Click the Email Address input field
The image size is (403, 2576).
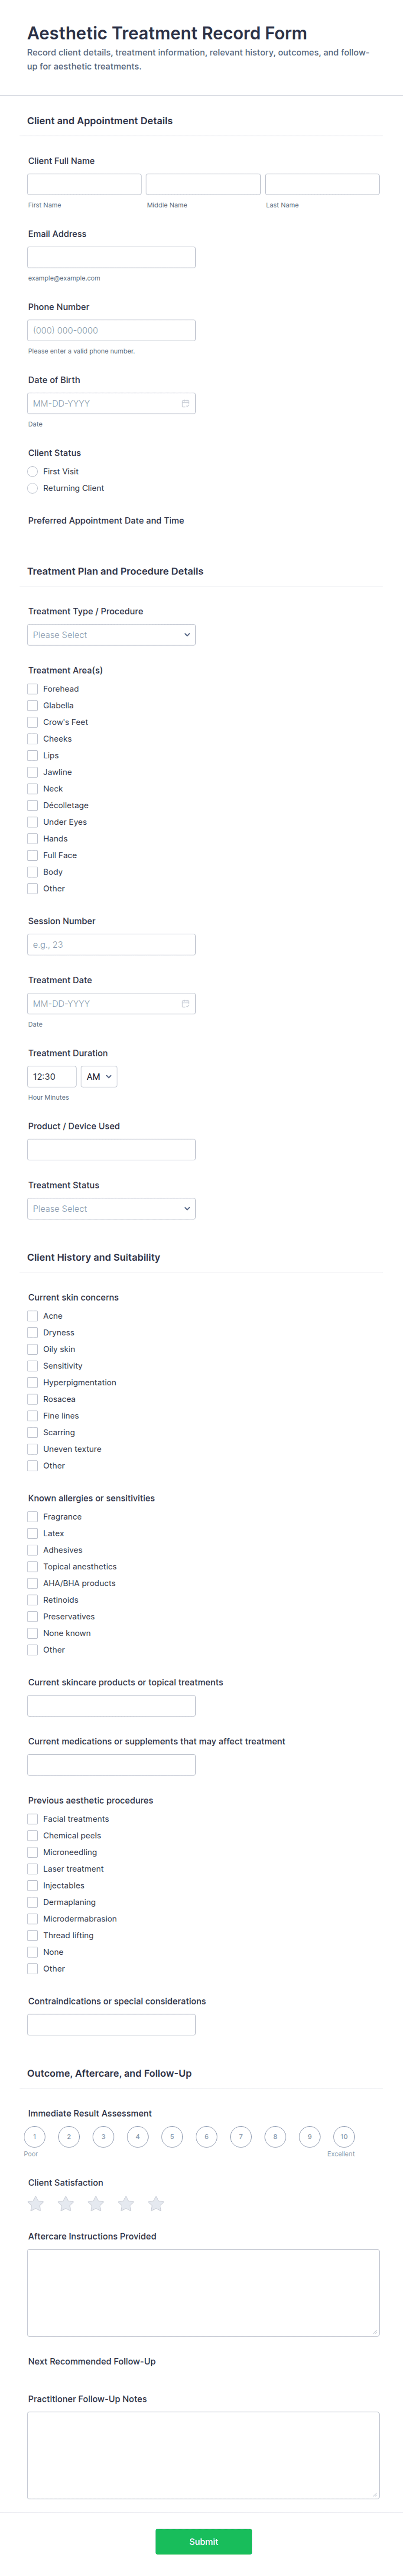(x=111, y=257)
